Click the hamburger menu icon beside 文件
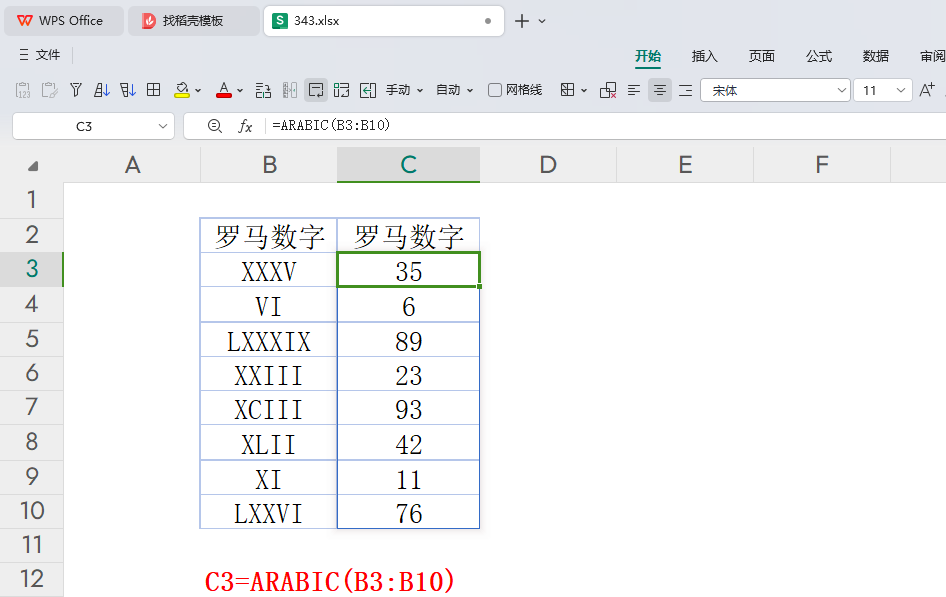The image size is (946, 597). [x=24, y=55]
